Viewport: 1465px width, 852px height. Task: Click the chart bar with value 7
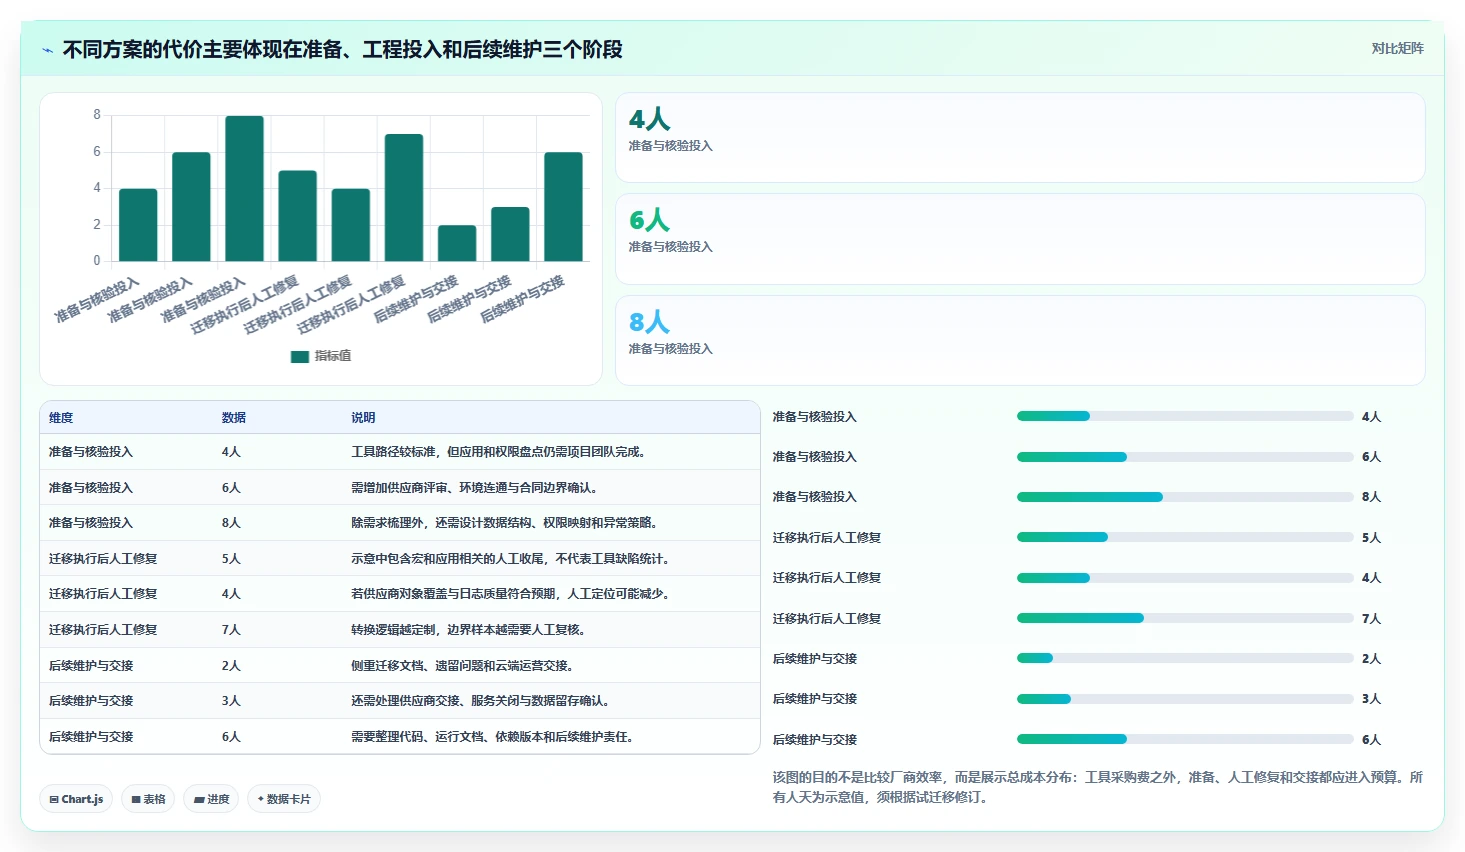[404, 197]
